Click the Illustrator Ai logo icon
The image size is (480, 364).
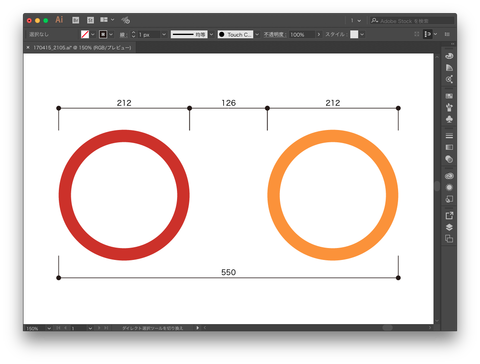pos(59,20)
